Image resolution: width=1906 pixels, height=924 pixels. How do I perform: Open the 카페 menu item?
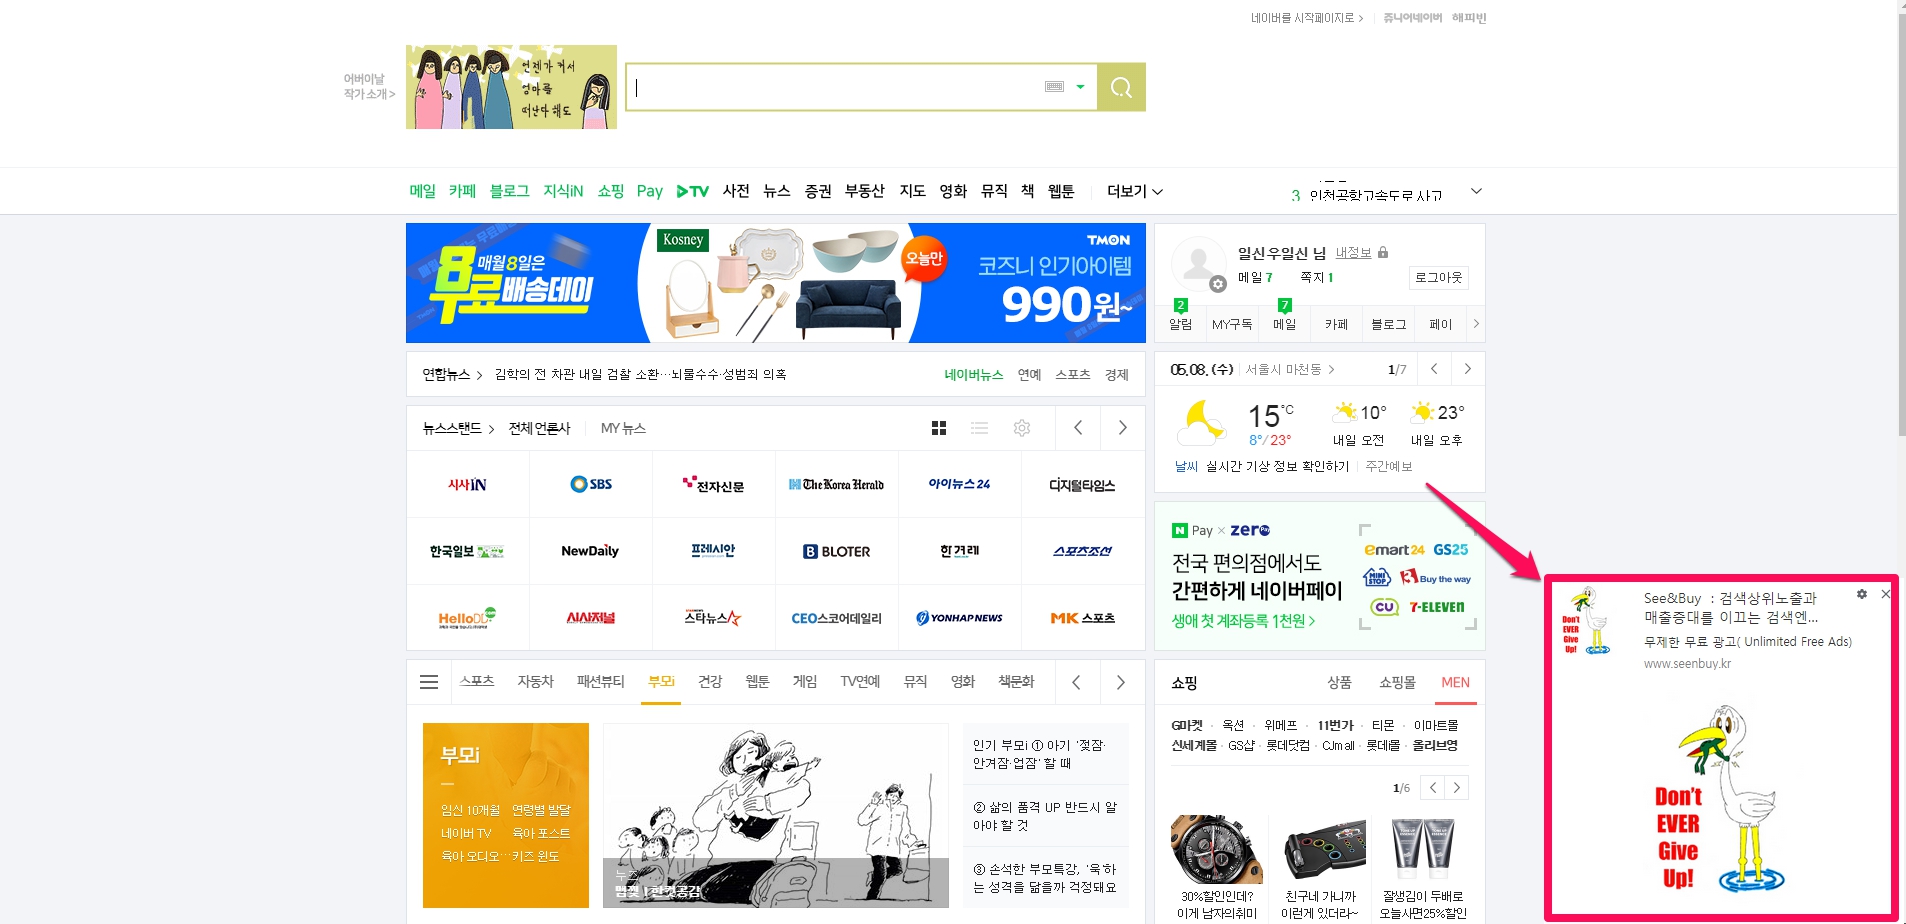(x=462, y=191)
